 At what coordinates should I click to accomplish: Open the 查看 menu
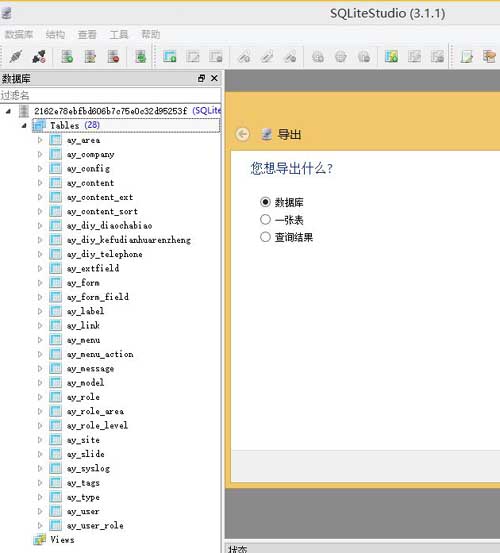87,35
